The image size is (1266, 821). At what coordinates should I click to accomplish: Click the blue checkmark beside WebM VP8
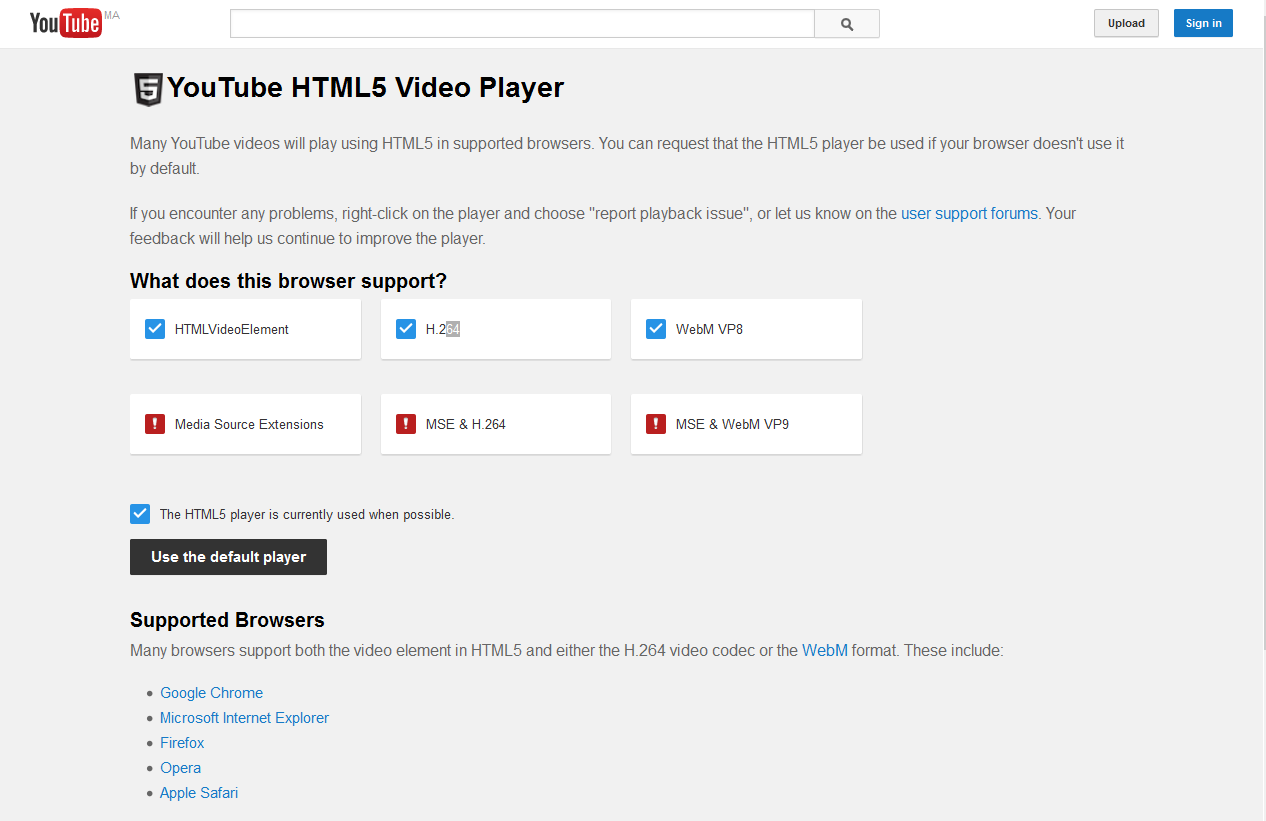tap(656, 329)
